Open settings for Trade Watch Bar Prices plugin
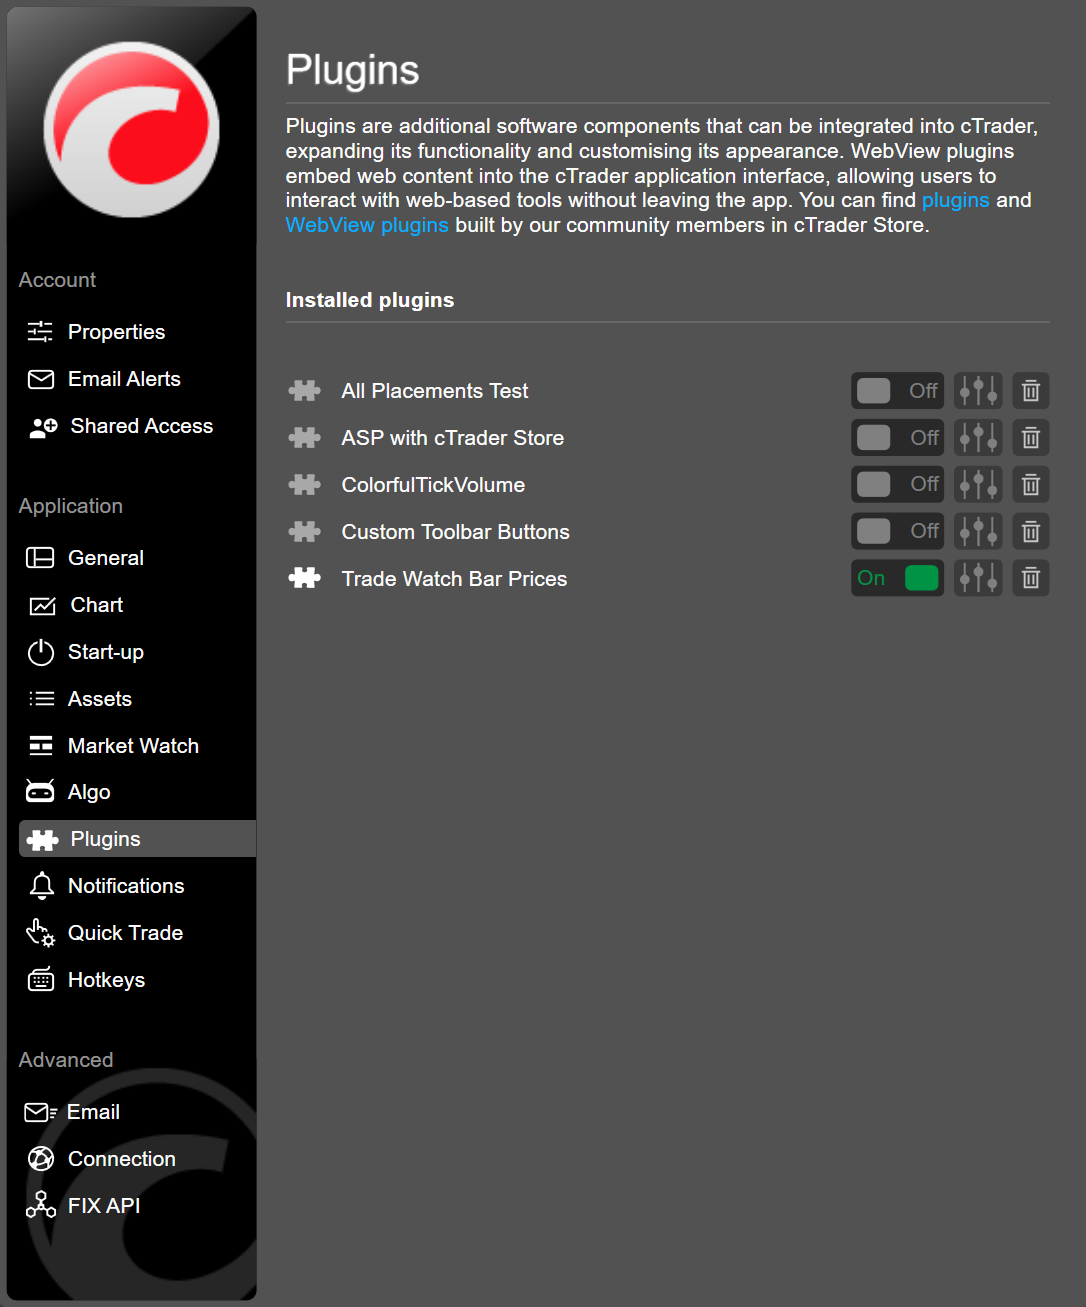Image resolution: width=1086 pixels, height=1307 pixels. click(x=977, y=578)
